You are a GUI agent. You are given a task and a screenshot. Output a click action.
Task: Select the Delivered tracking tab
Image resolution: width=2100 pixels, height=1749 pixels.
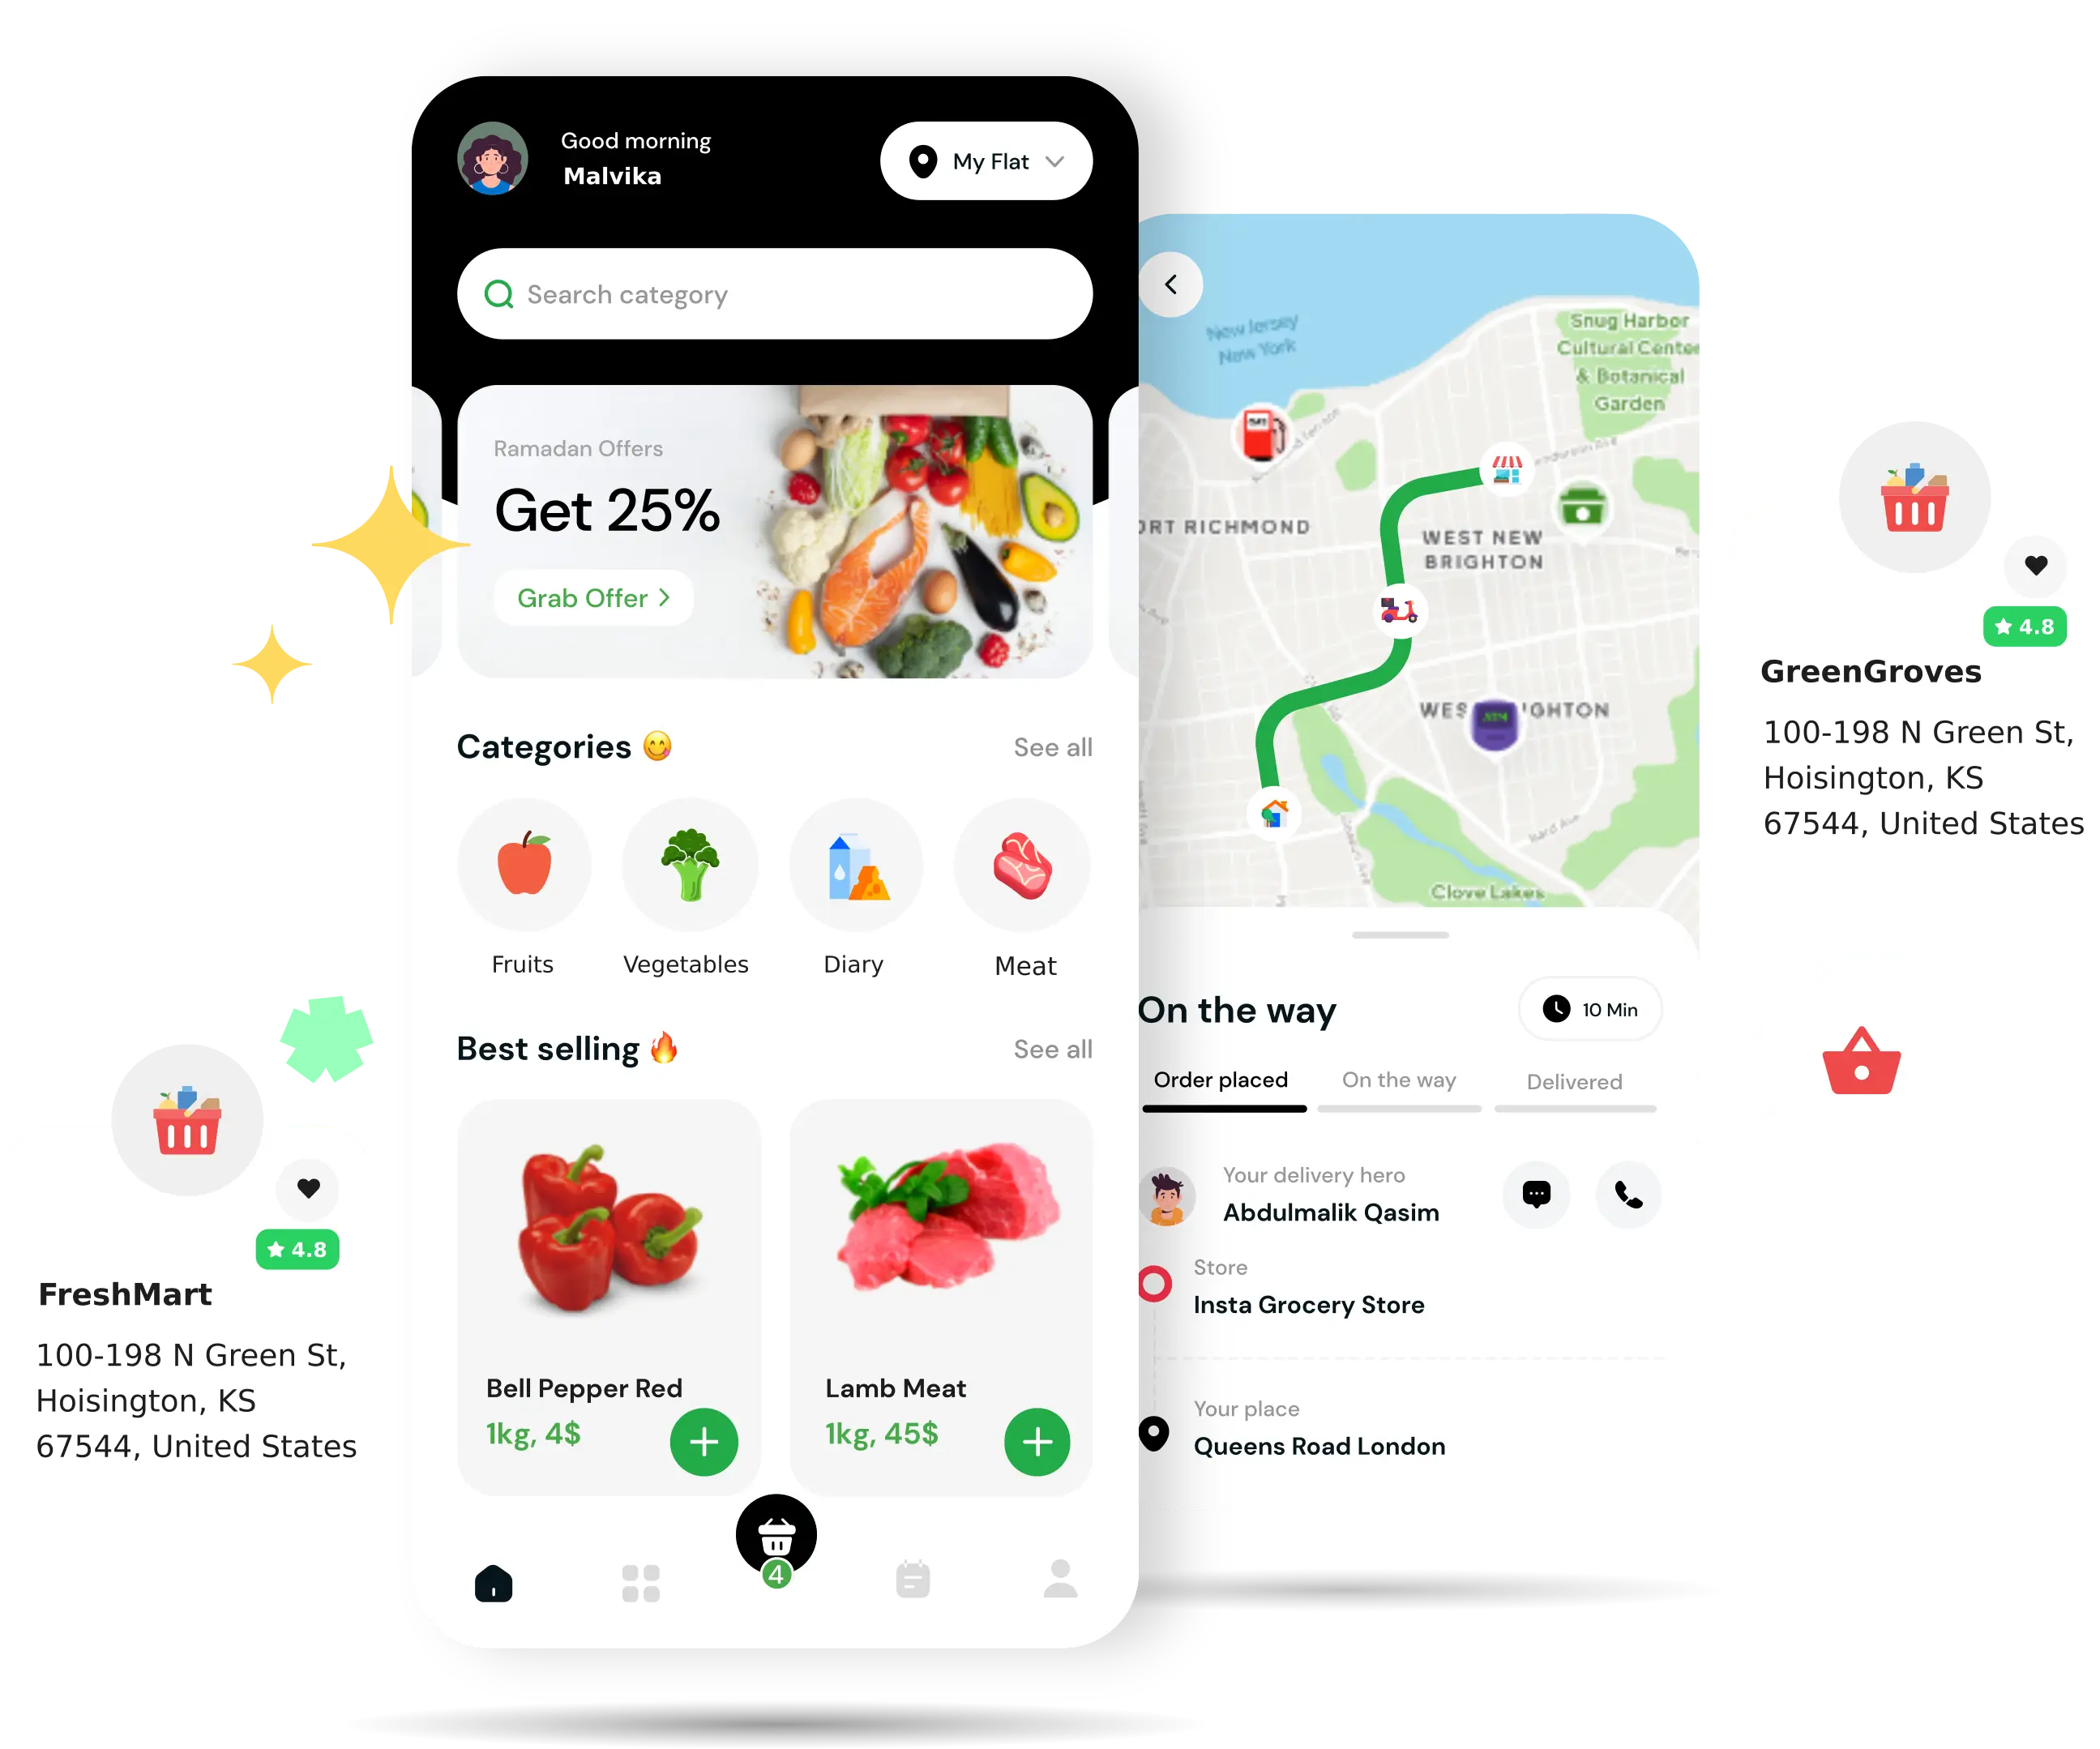[x=1573, y=1080]
